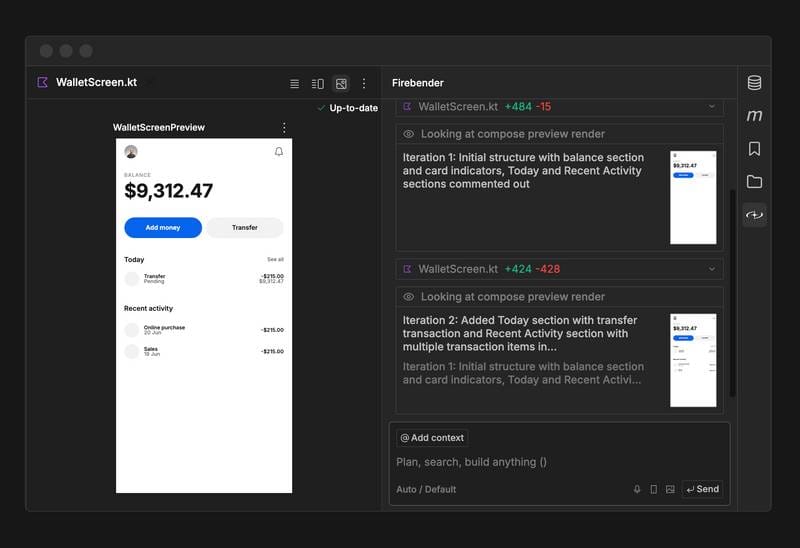Open the folder icon in right sidebar

[754, 182]
